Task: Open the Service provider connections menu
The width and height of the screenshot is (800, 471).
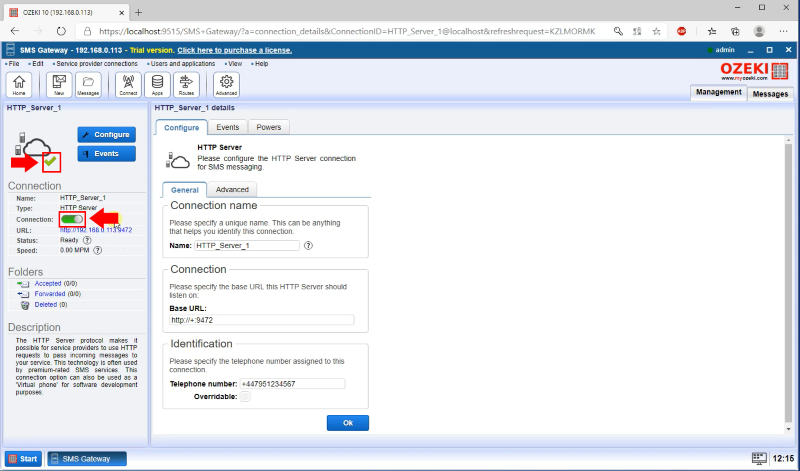Action: pyautogui.click(x=95, y=64)
